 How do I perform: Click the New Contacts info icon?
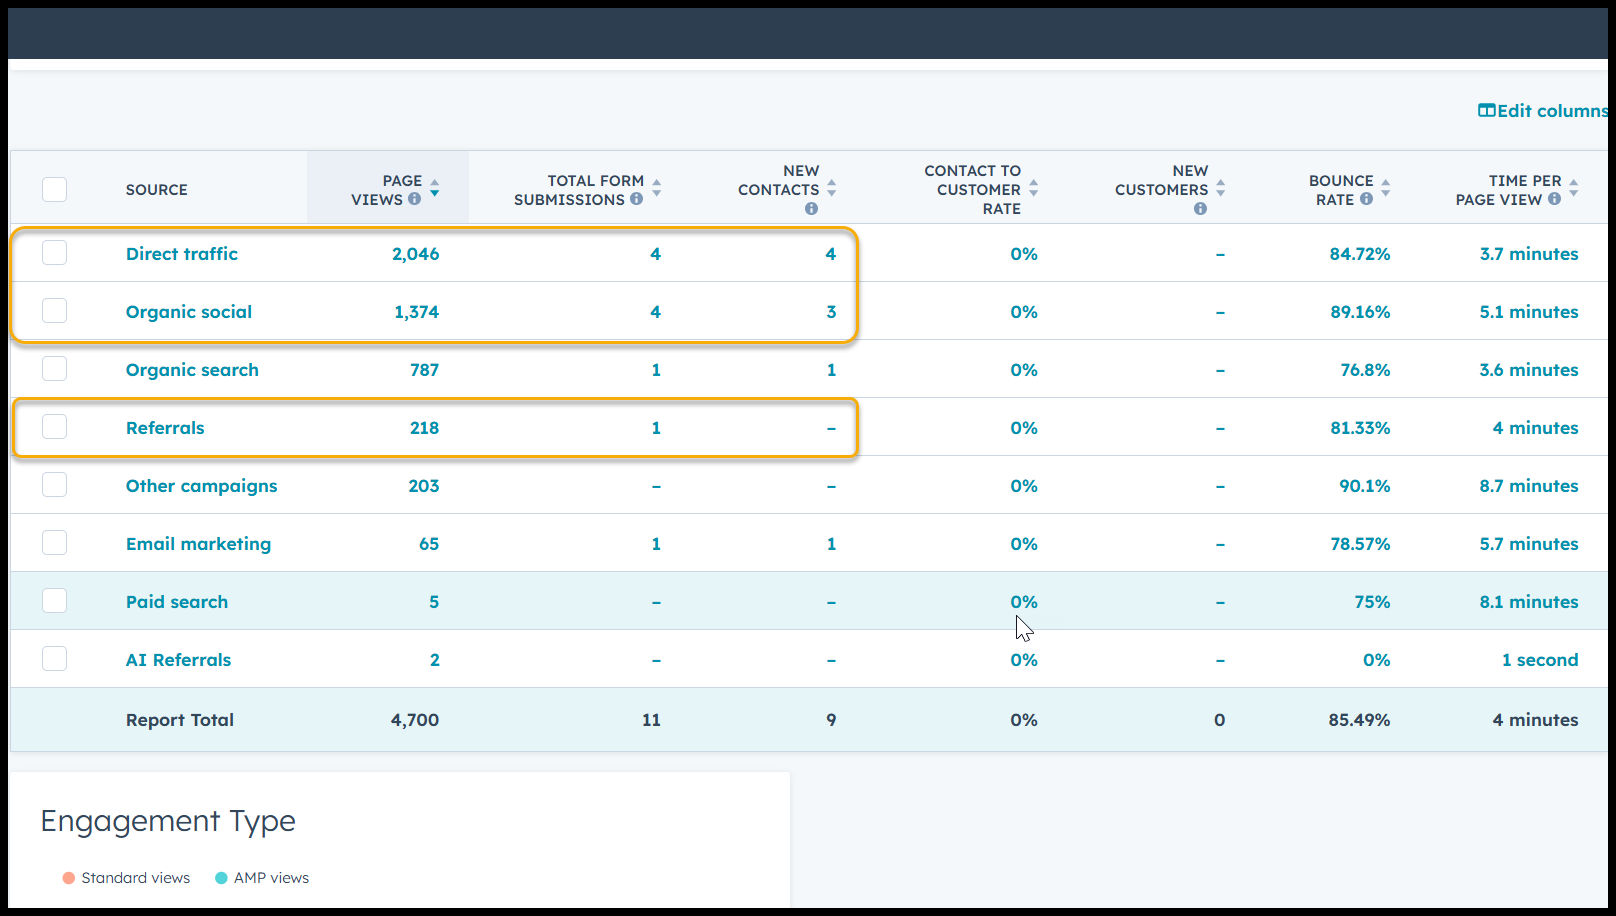(811, 208)
